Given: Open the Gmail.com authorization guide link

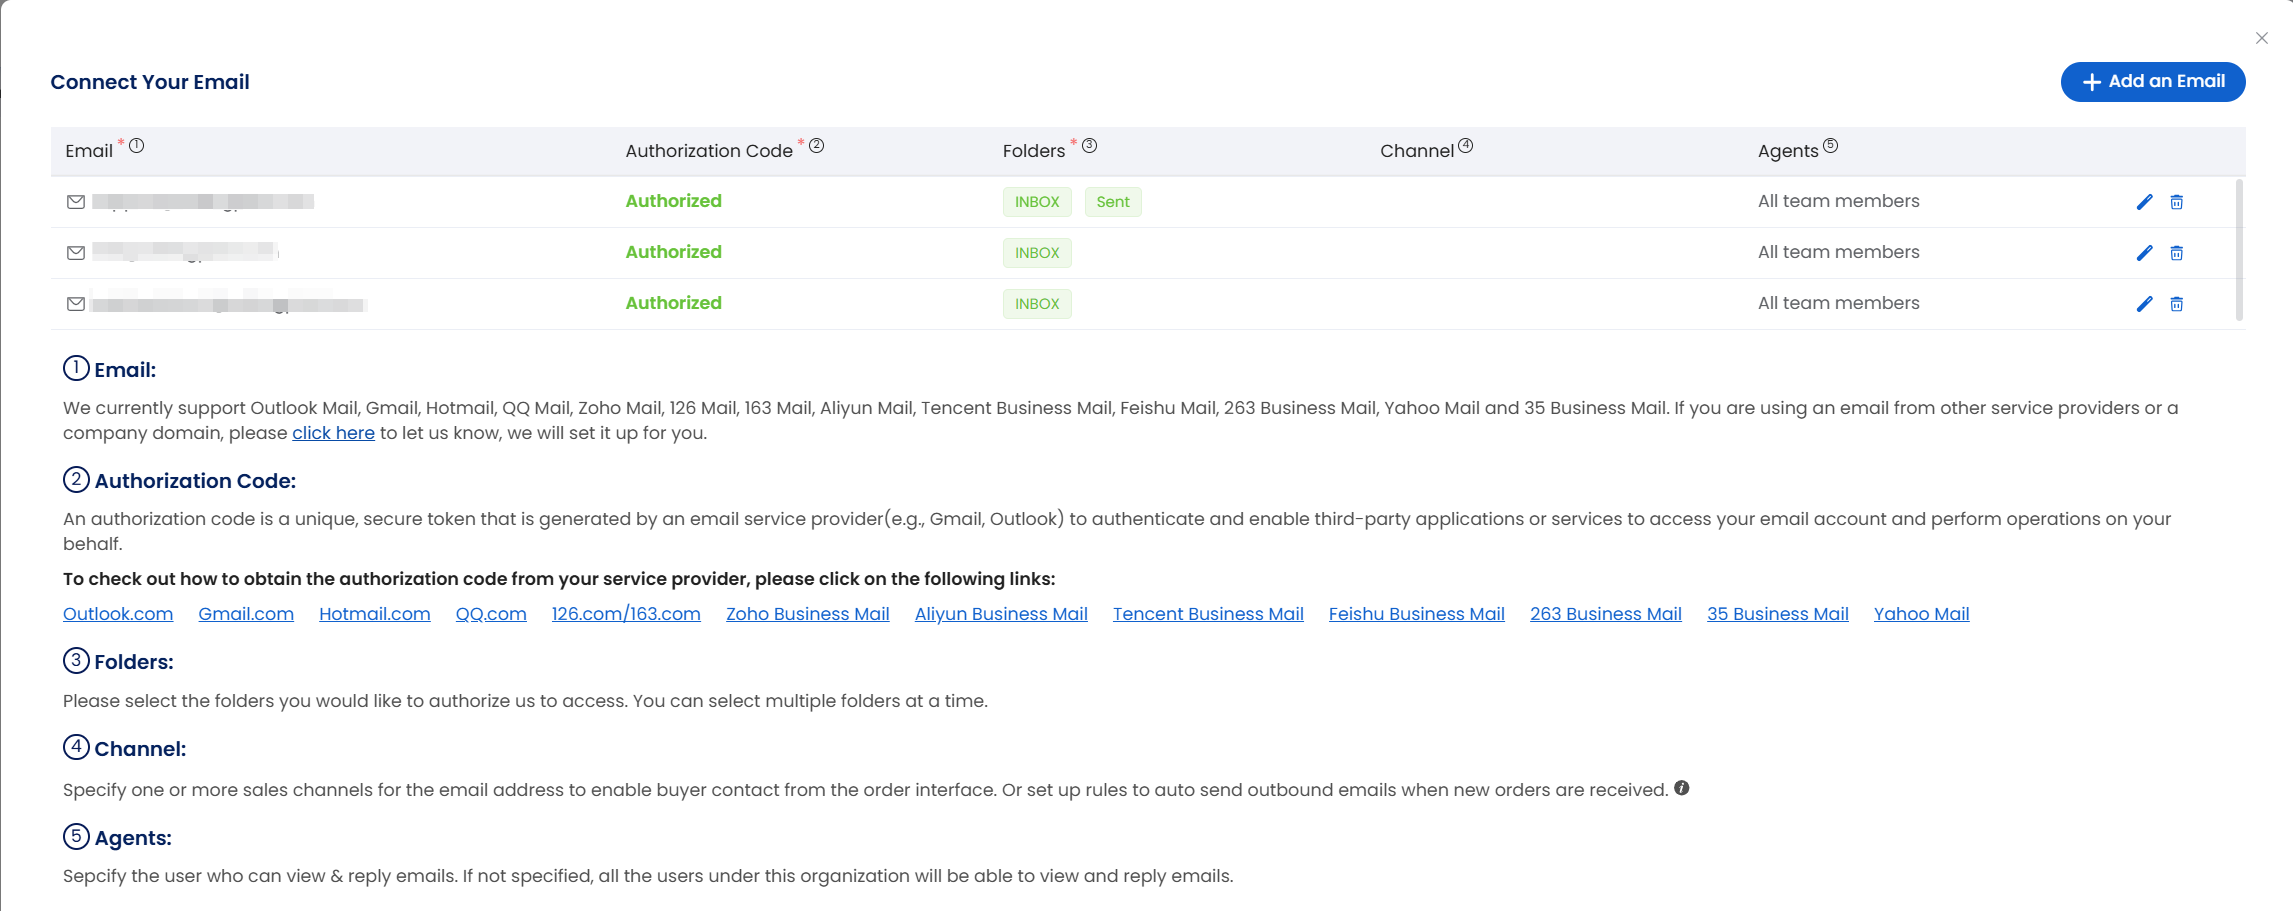Looking at the screenshot, I should click(x=246, y=614).
